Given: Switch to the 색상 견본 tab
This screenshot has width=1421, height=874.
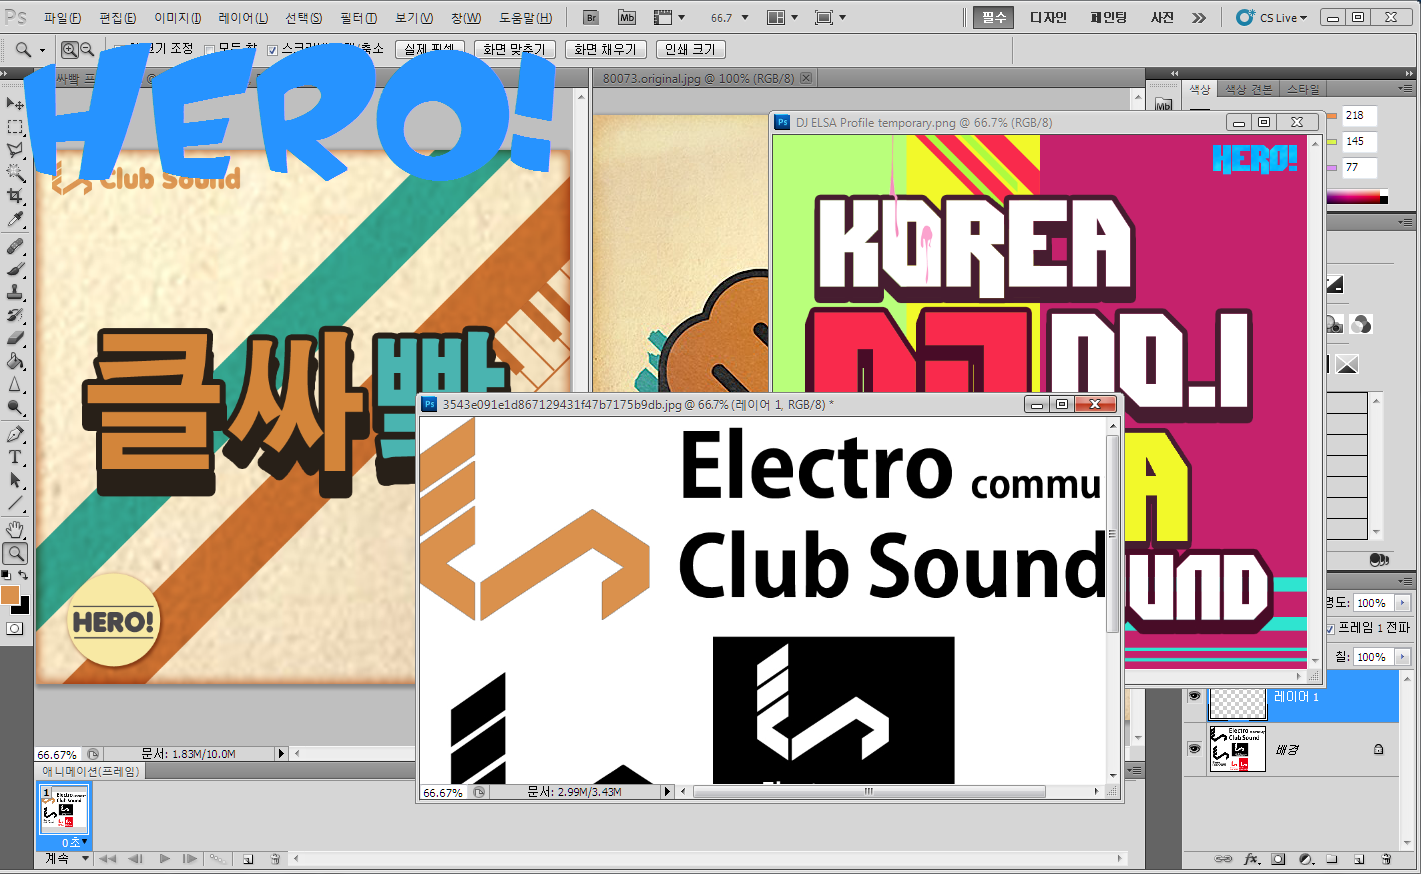Looking at the screenshot, I should 1248,89.
